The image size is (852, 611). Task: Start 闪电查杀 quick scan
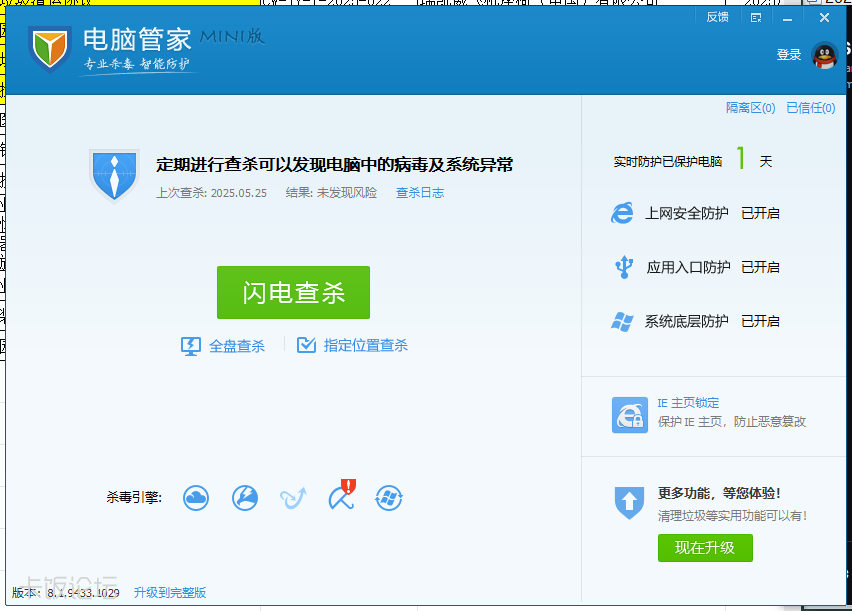(x=293, y=292)
